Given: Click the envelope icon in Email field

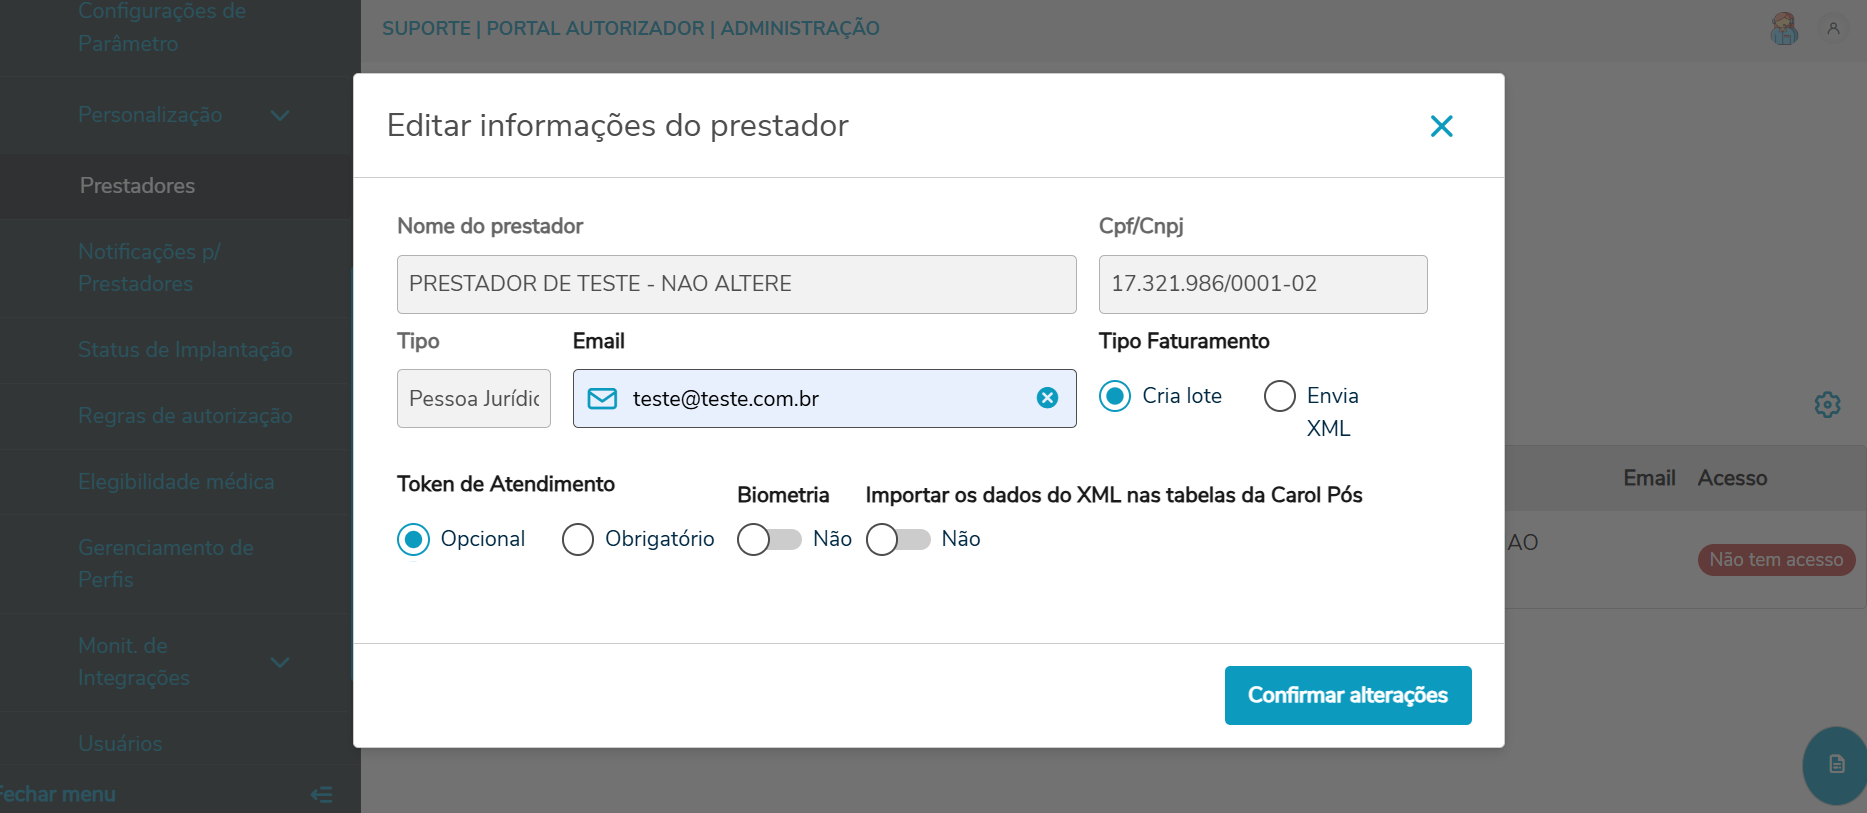Looking at the screenshot, I should point(602,399).
